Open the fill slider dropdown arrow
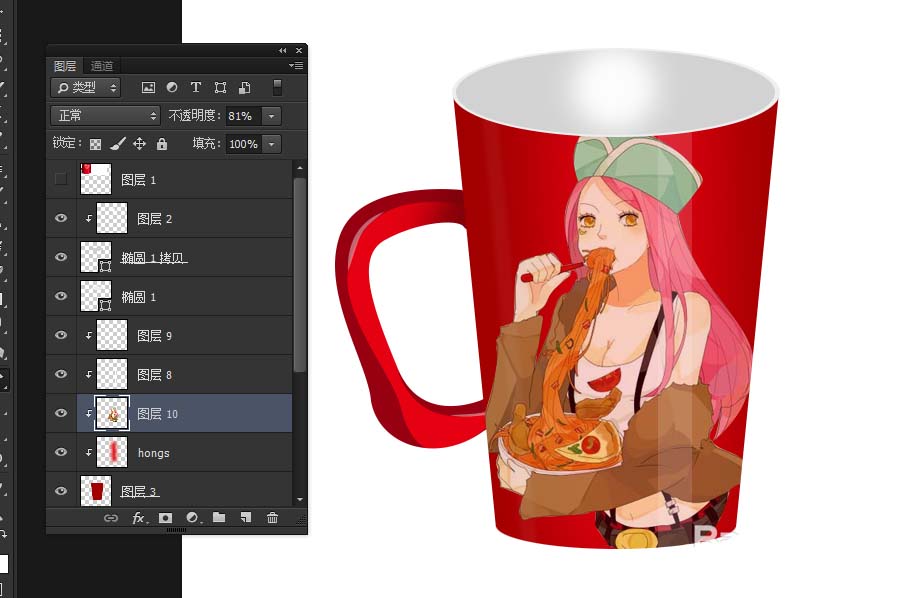The height and width of the screenshot is (598, 903). (271, 144)
